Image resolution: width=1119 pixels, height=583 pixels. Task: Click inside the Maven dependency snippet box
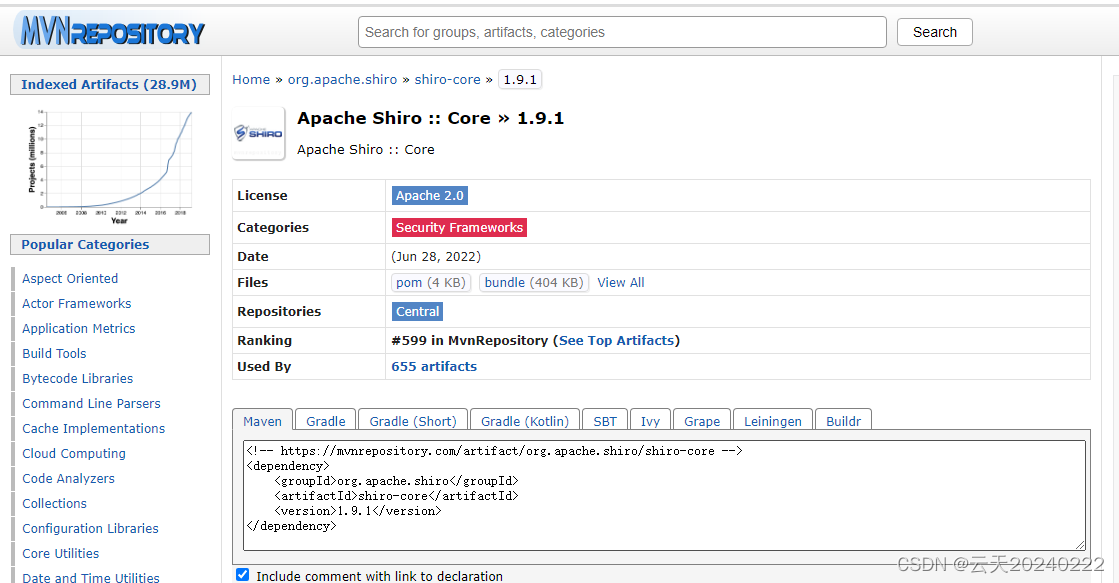[x=664, y=495]
